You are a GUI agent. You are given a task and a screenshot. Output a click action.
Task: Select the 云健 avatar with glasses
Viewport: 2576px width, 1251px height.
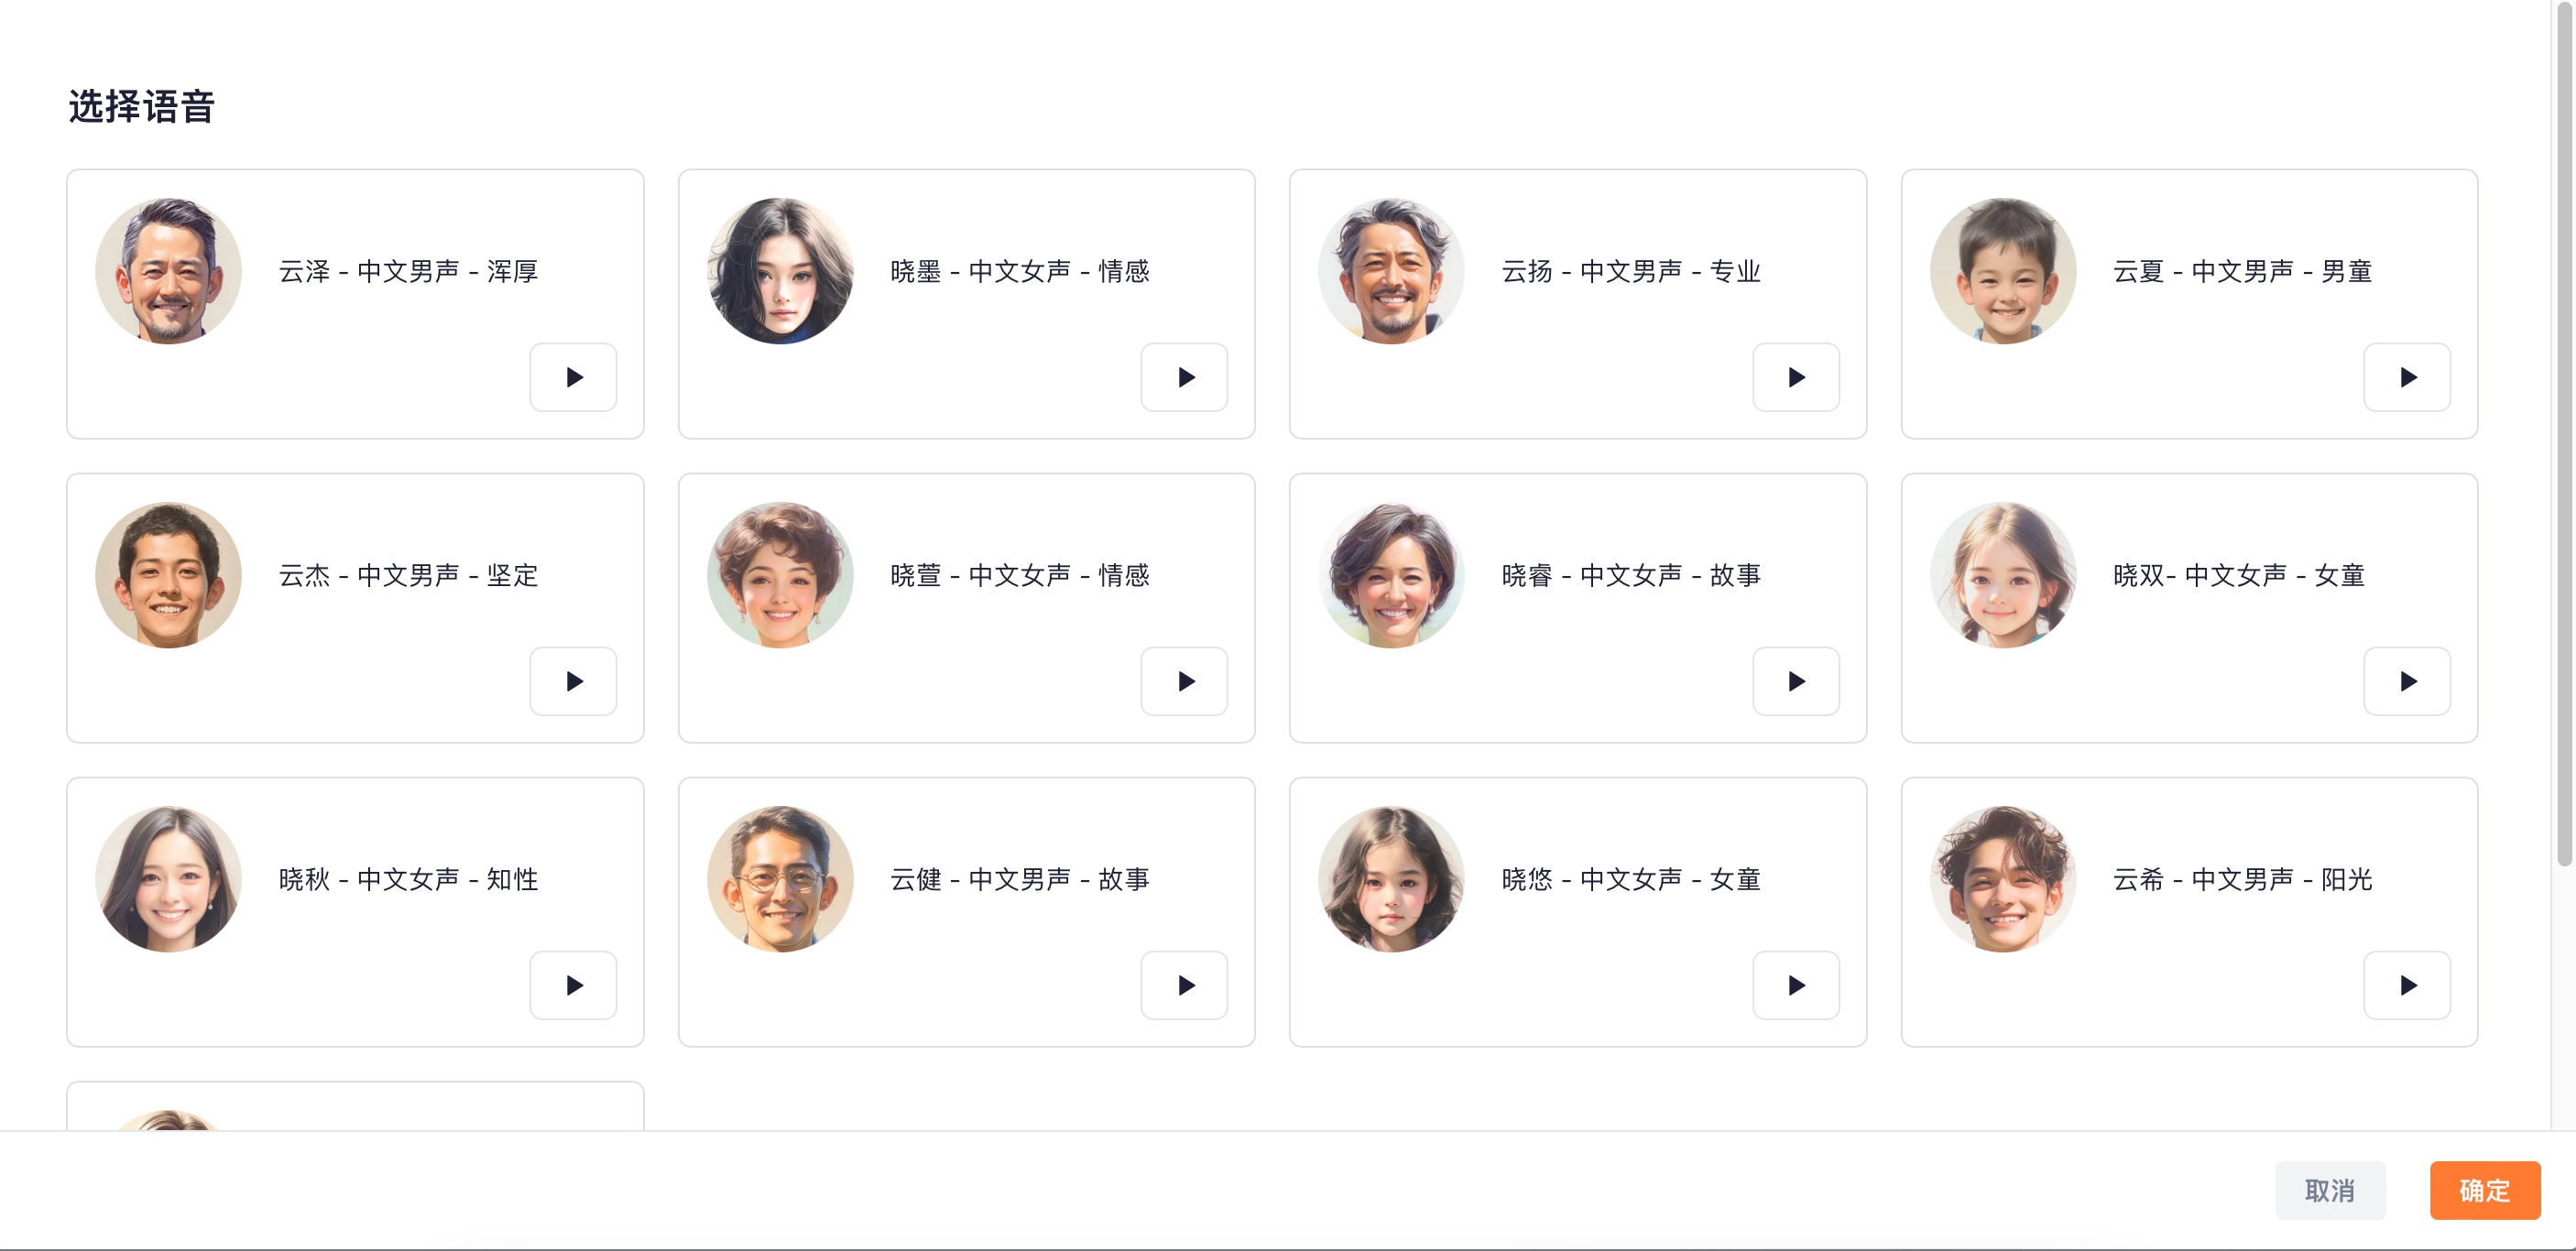click(780, 879)
